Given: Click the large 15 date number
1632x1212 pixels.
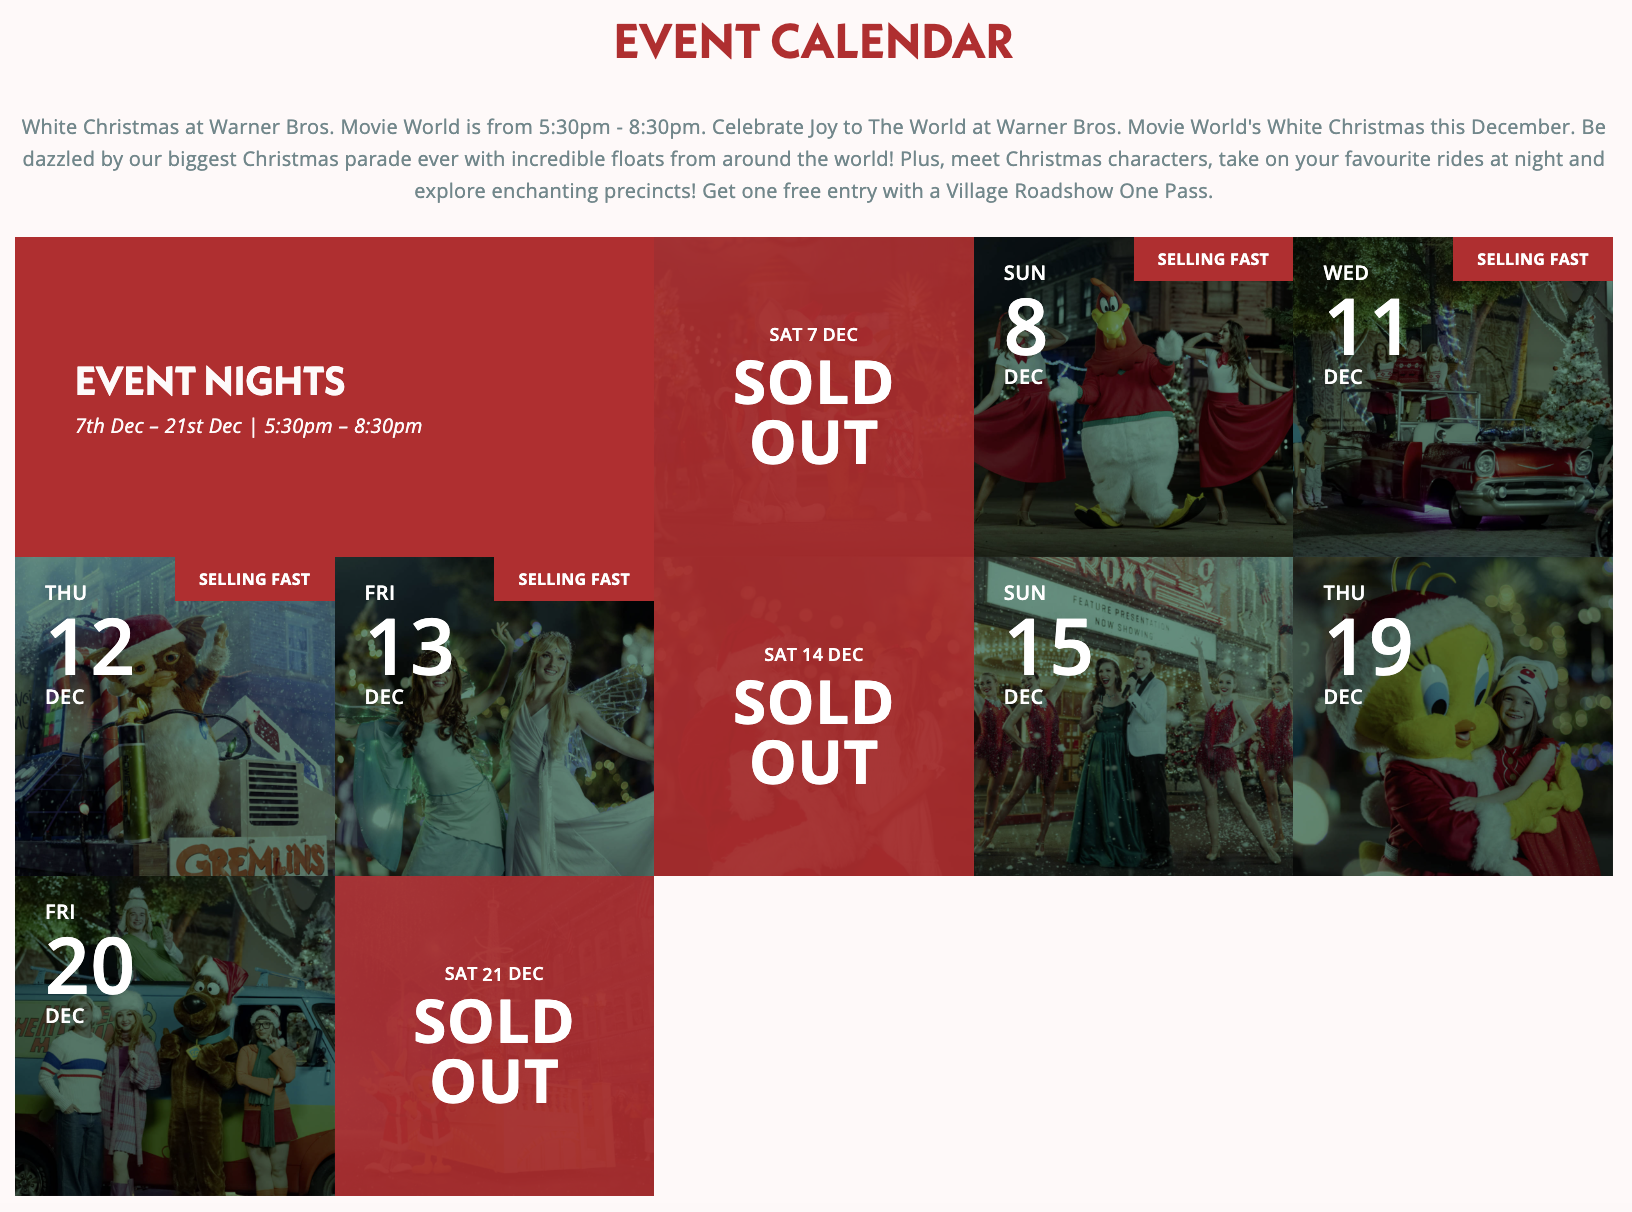Looking at the screenshot, I should click(1049, 646).
